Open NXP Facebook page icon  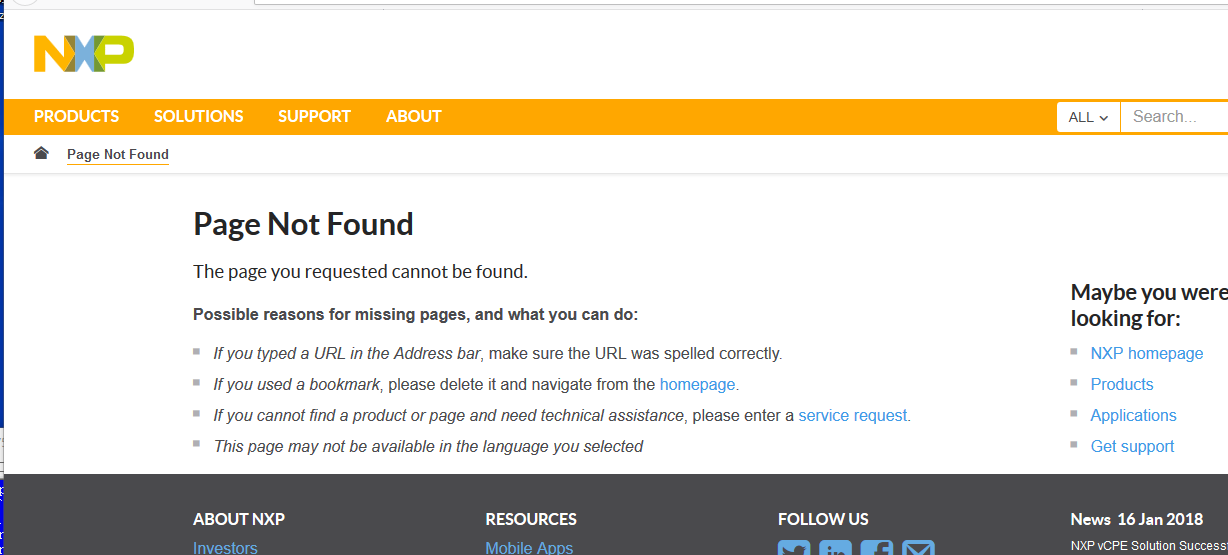pyautogui.click(x=877, y=548)
